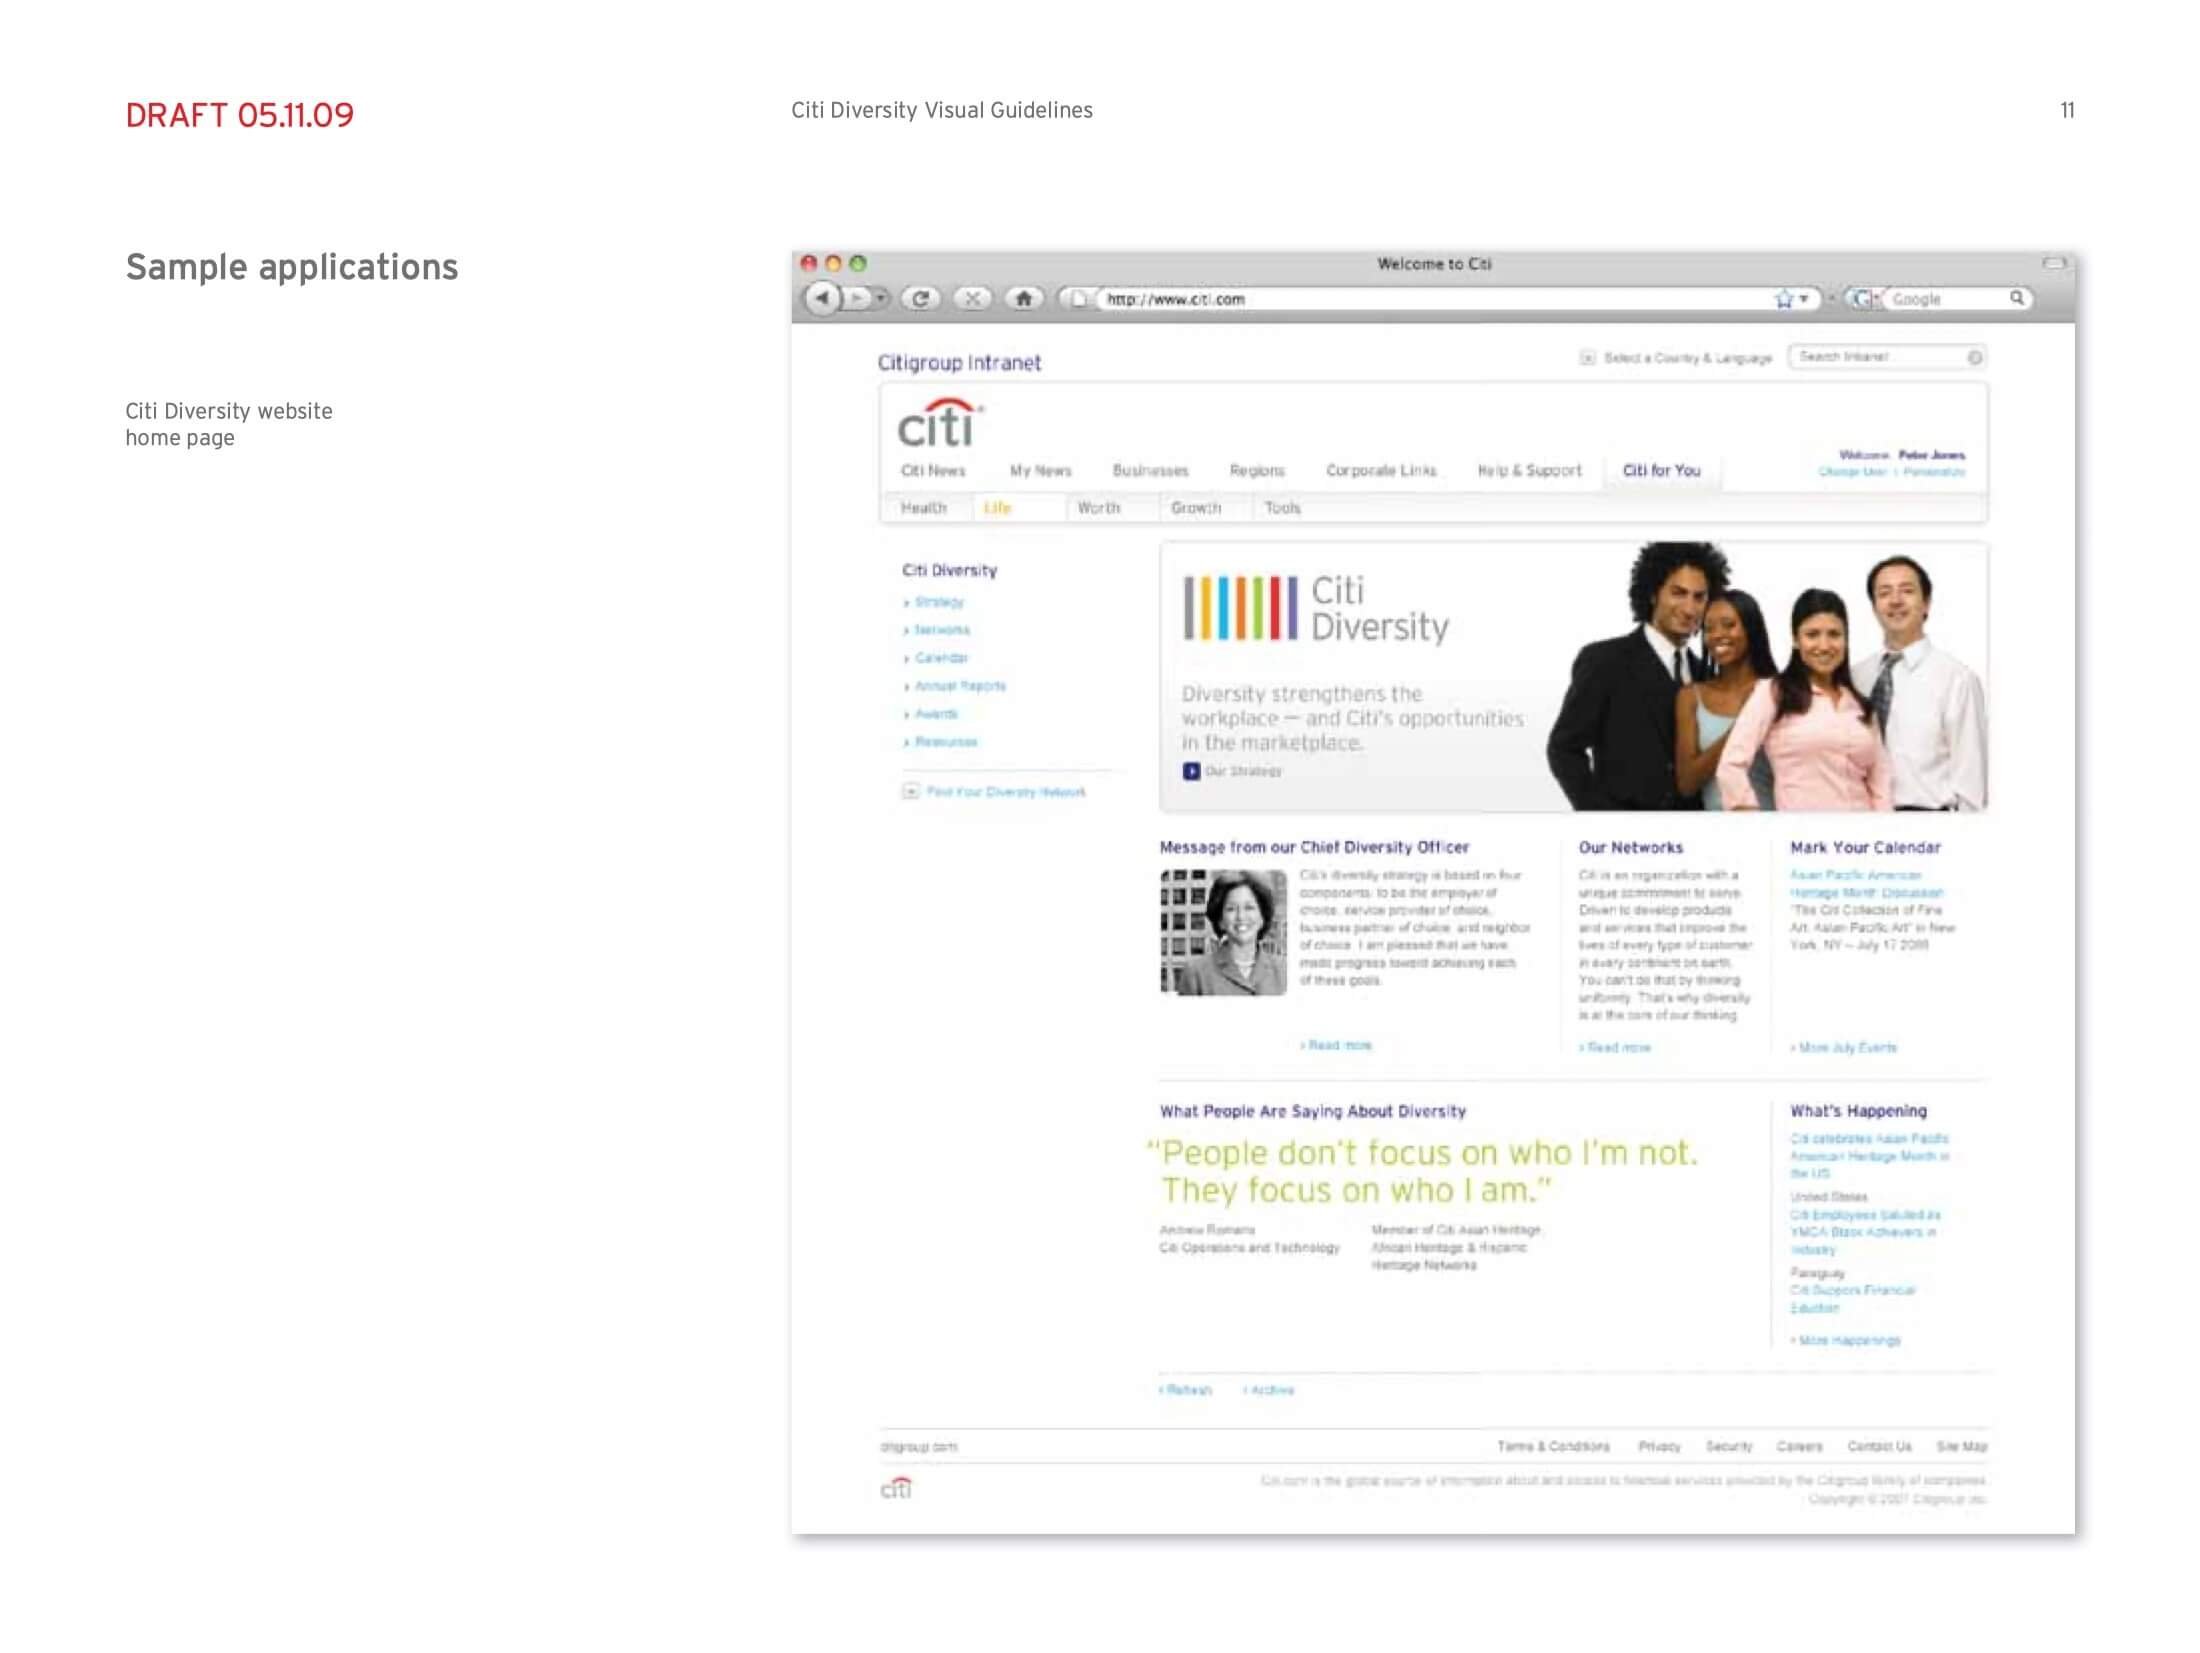This screenshot has height=1653, width=2200.
Task: Click Read more under Chief Diversity Officer message
Action: point(1336,1045)
